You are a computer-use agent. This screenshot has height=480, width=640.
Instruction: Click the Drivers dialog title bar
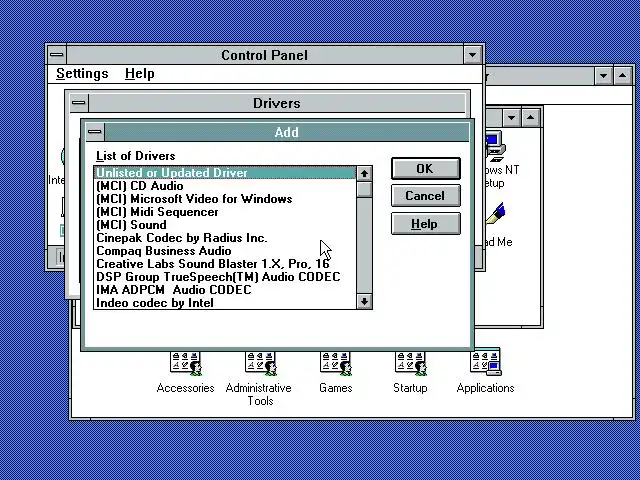pyautogui.click(x=277, y=103)
